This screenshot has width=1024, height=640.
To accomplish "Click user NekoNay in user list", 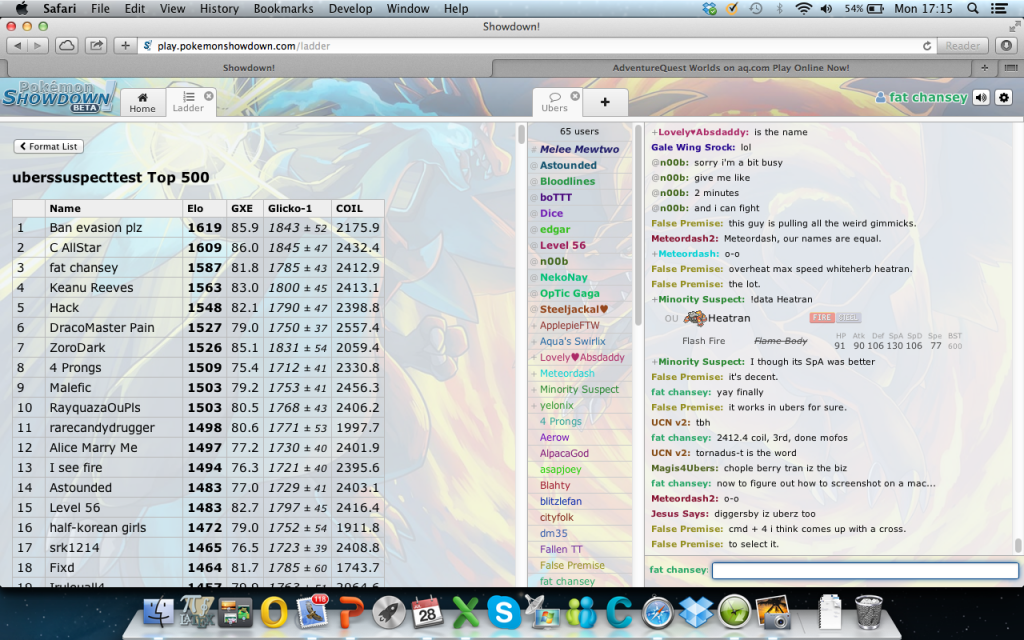I will [x=564, y=277].
